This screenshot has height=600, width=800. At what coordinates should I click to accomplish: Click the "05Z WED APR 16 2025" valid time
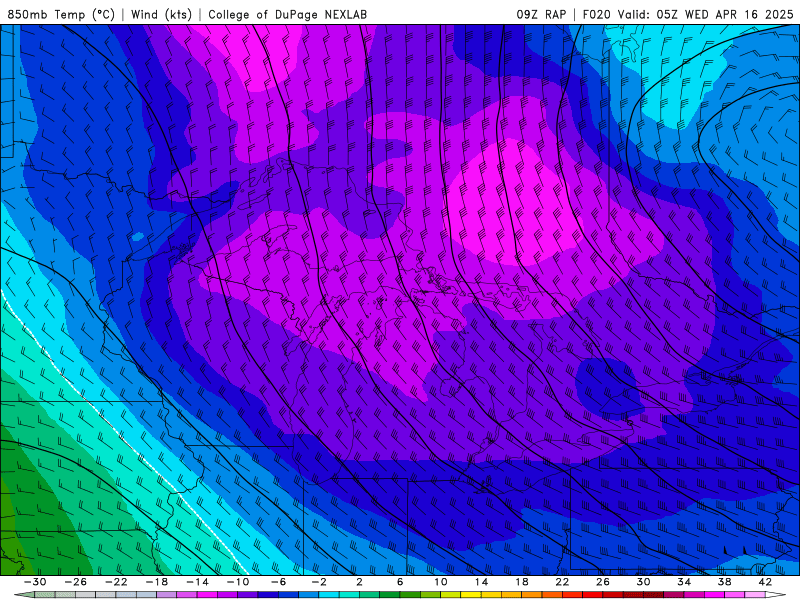click(725, 15)
